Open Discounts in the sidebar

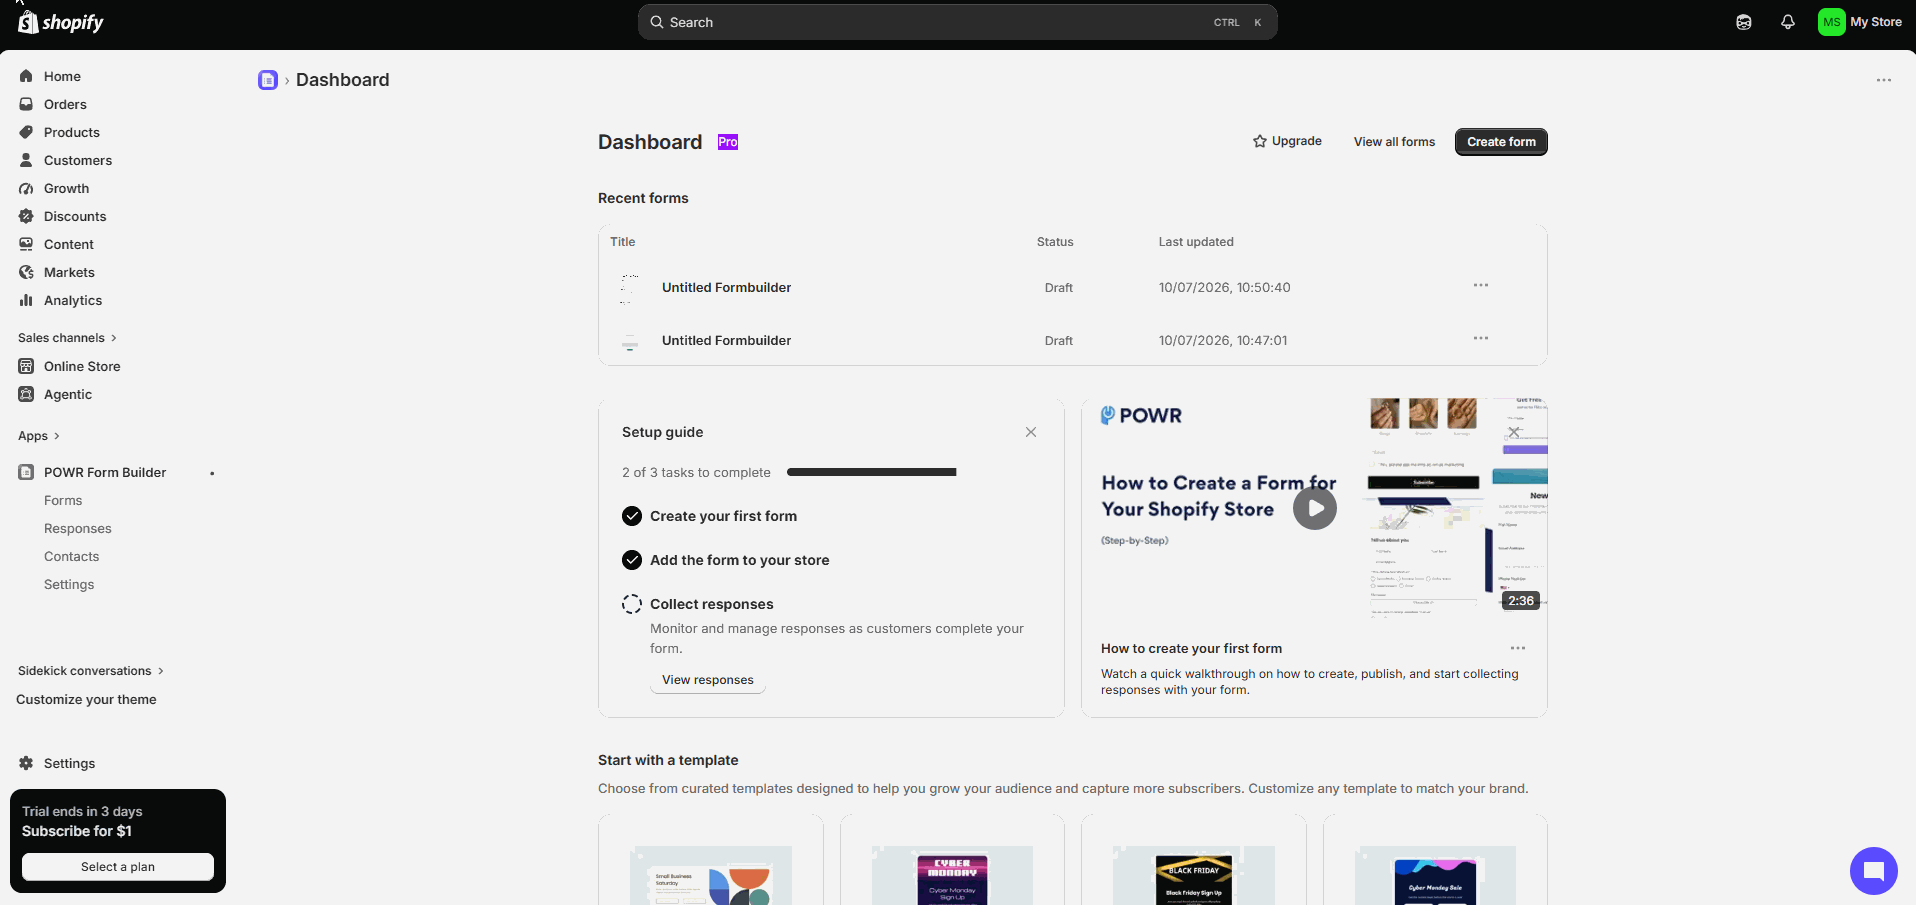[x=75, y=216]
